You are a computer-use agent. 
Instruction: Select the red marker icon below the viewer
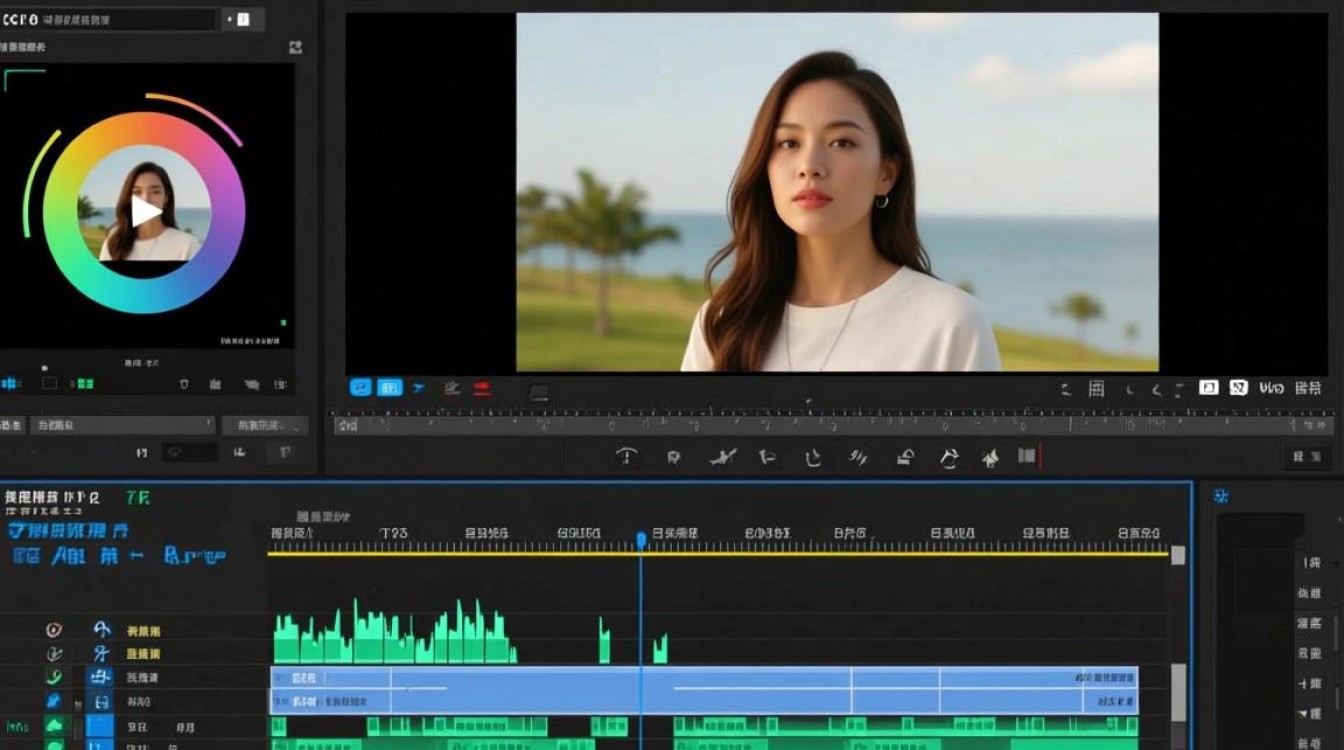click(x=482, y=388)
